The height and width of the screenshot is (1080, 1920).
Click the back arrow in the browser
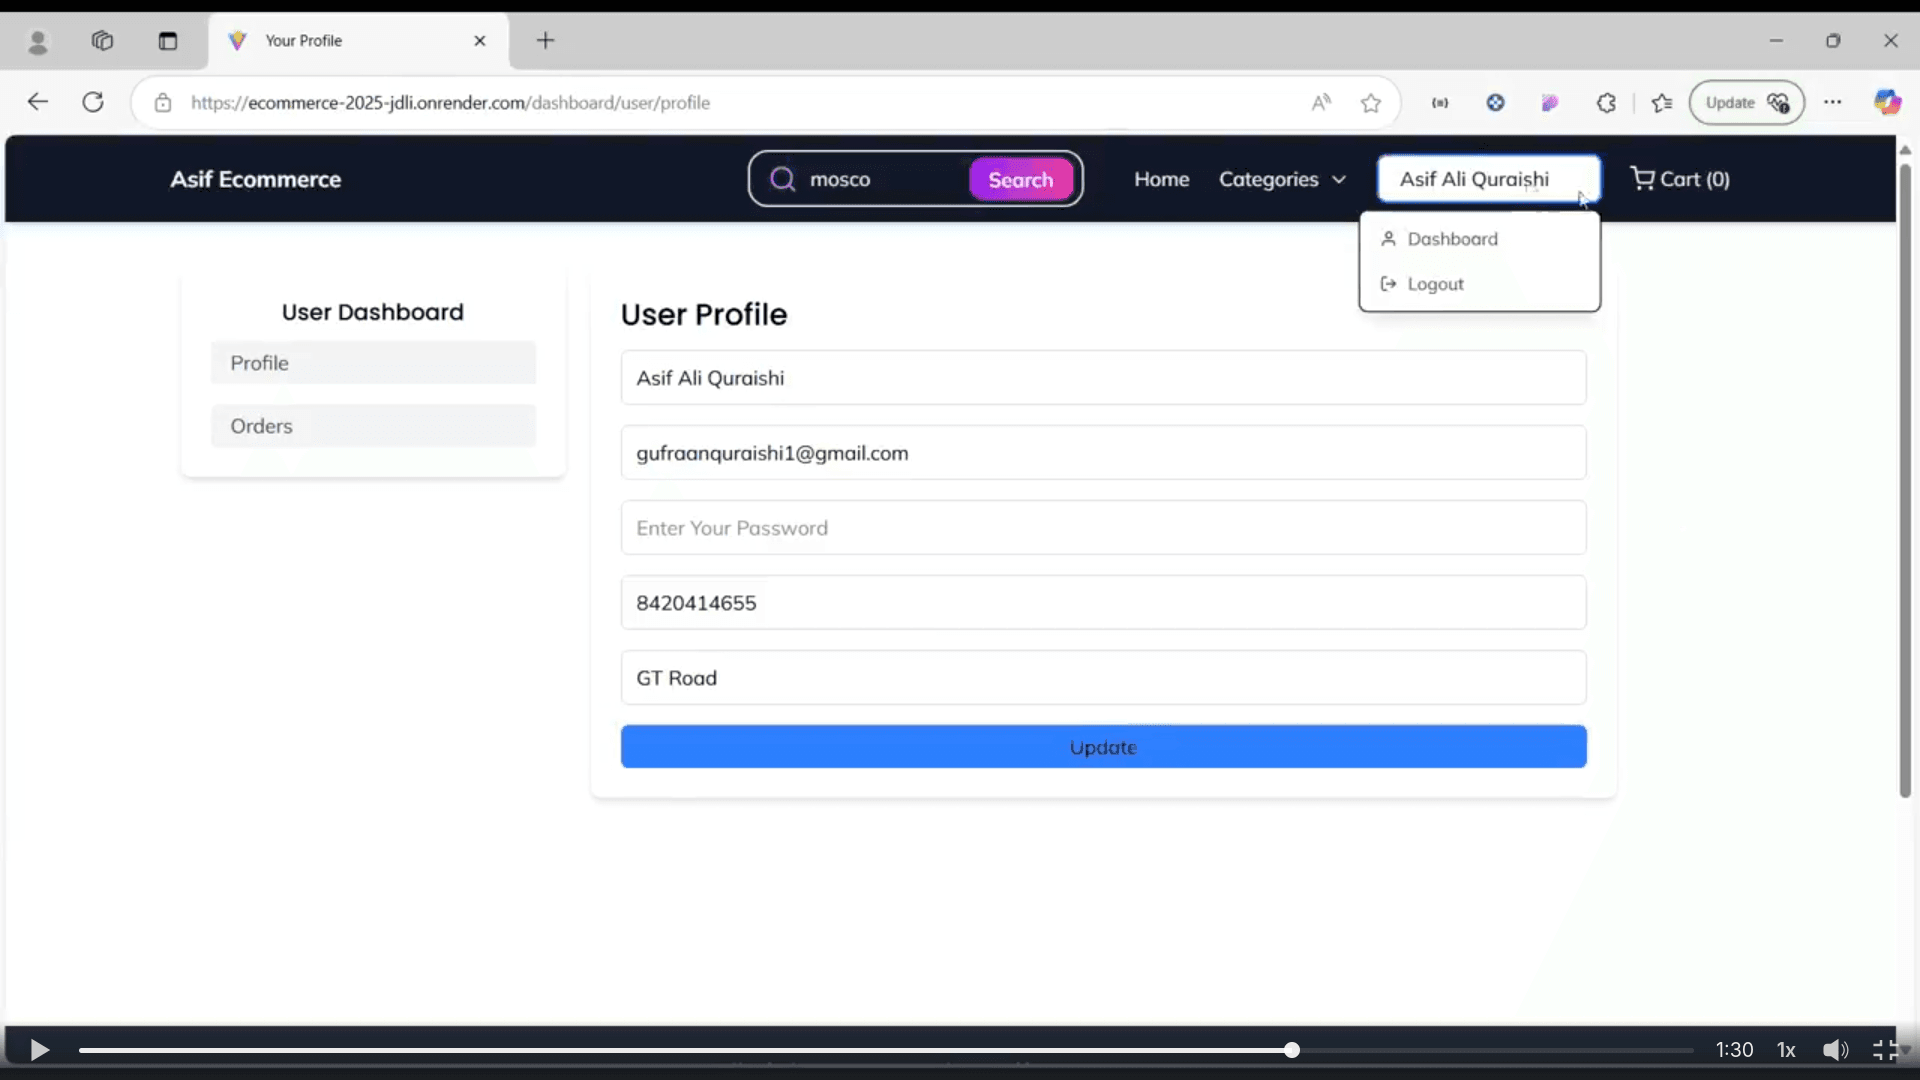tap(38, 102)
